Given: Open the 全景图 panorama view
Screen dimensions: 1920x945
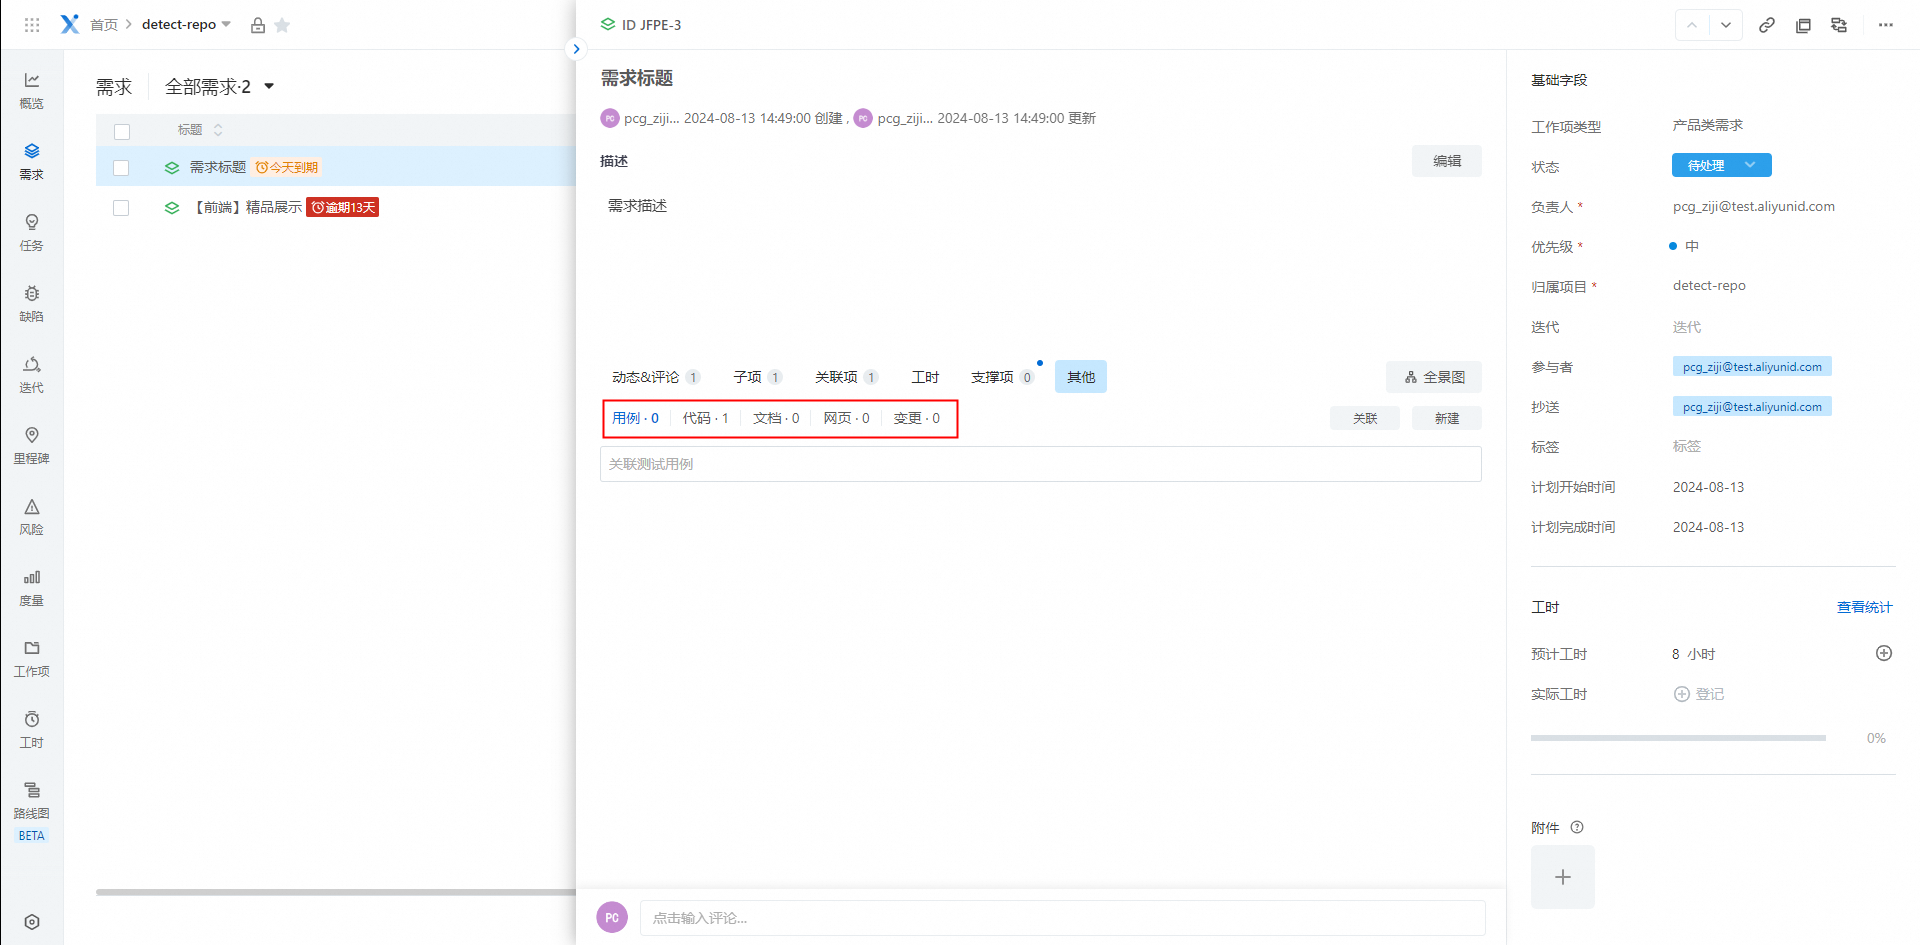Looking at the screenshot, I should click(x=1434, y=377).
